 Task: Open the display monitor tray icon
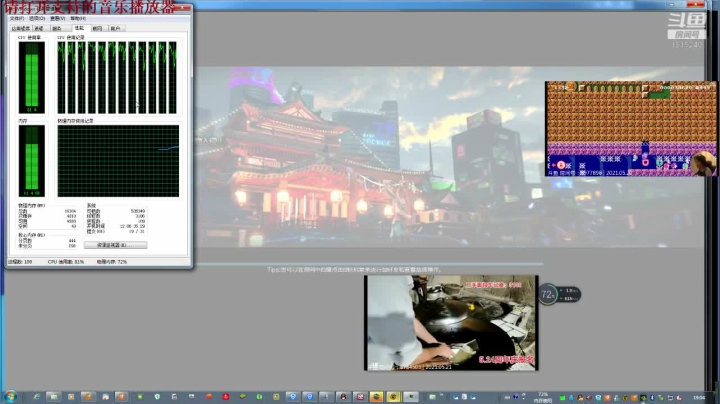(x=670, y=398)
